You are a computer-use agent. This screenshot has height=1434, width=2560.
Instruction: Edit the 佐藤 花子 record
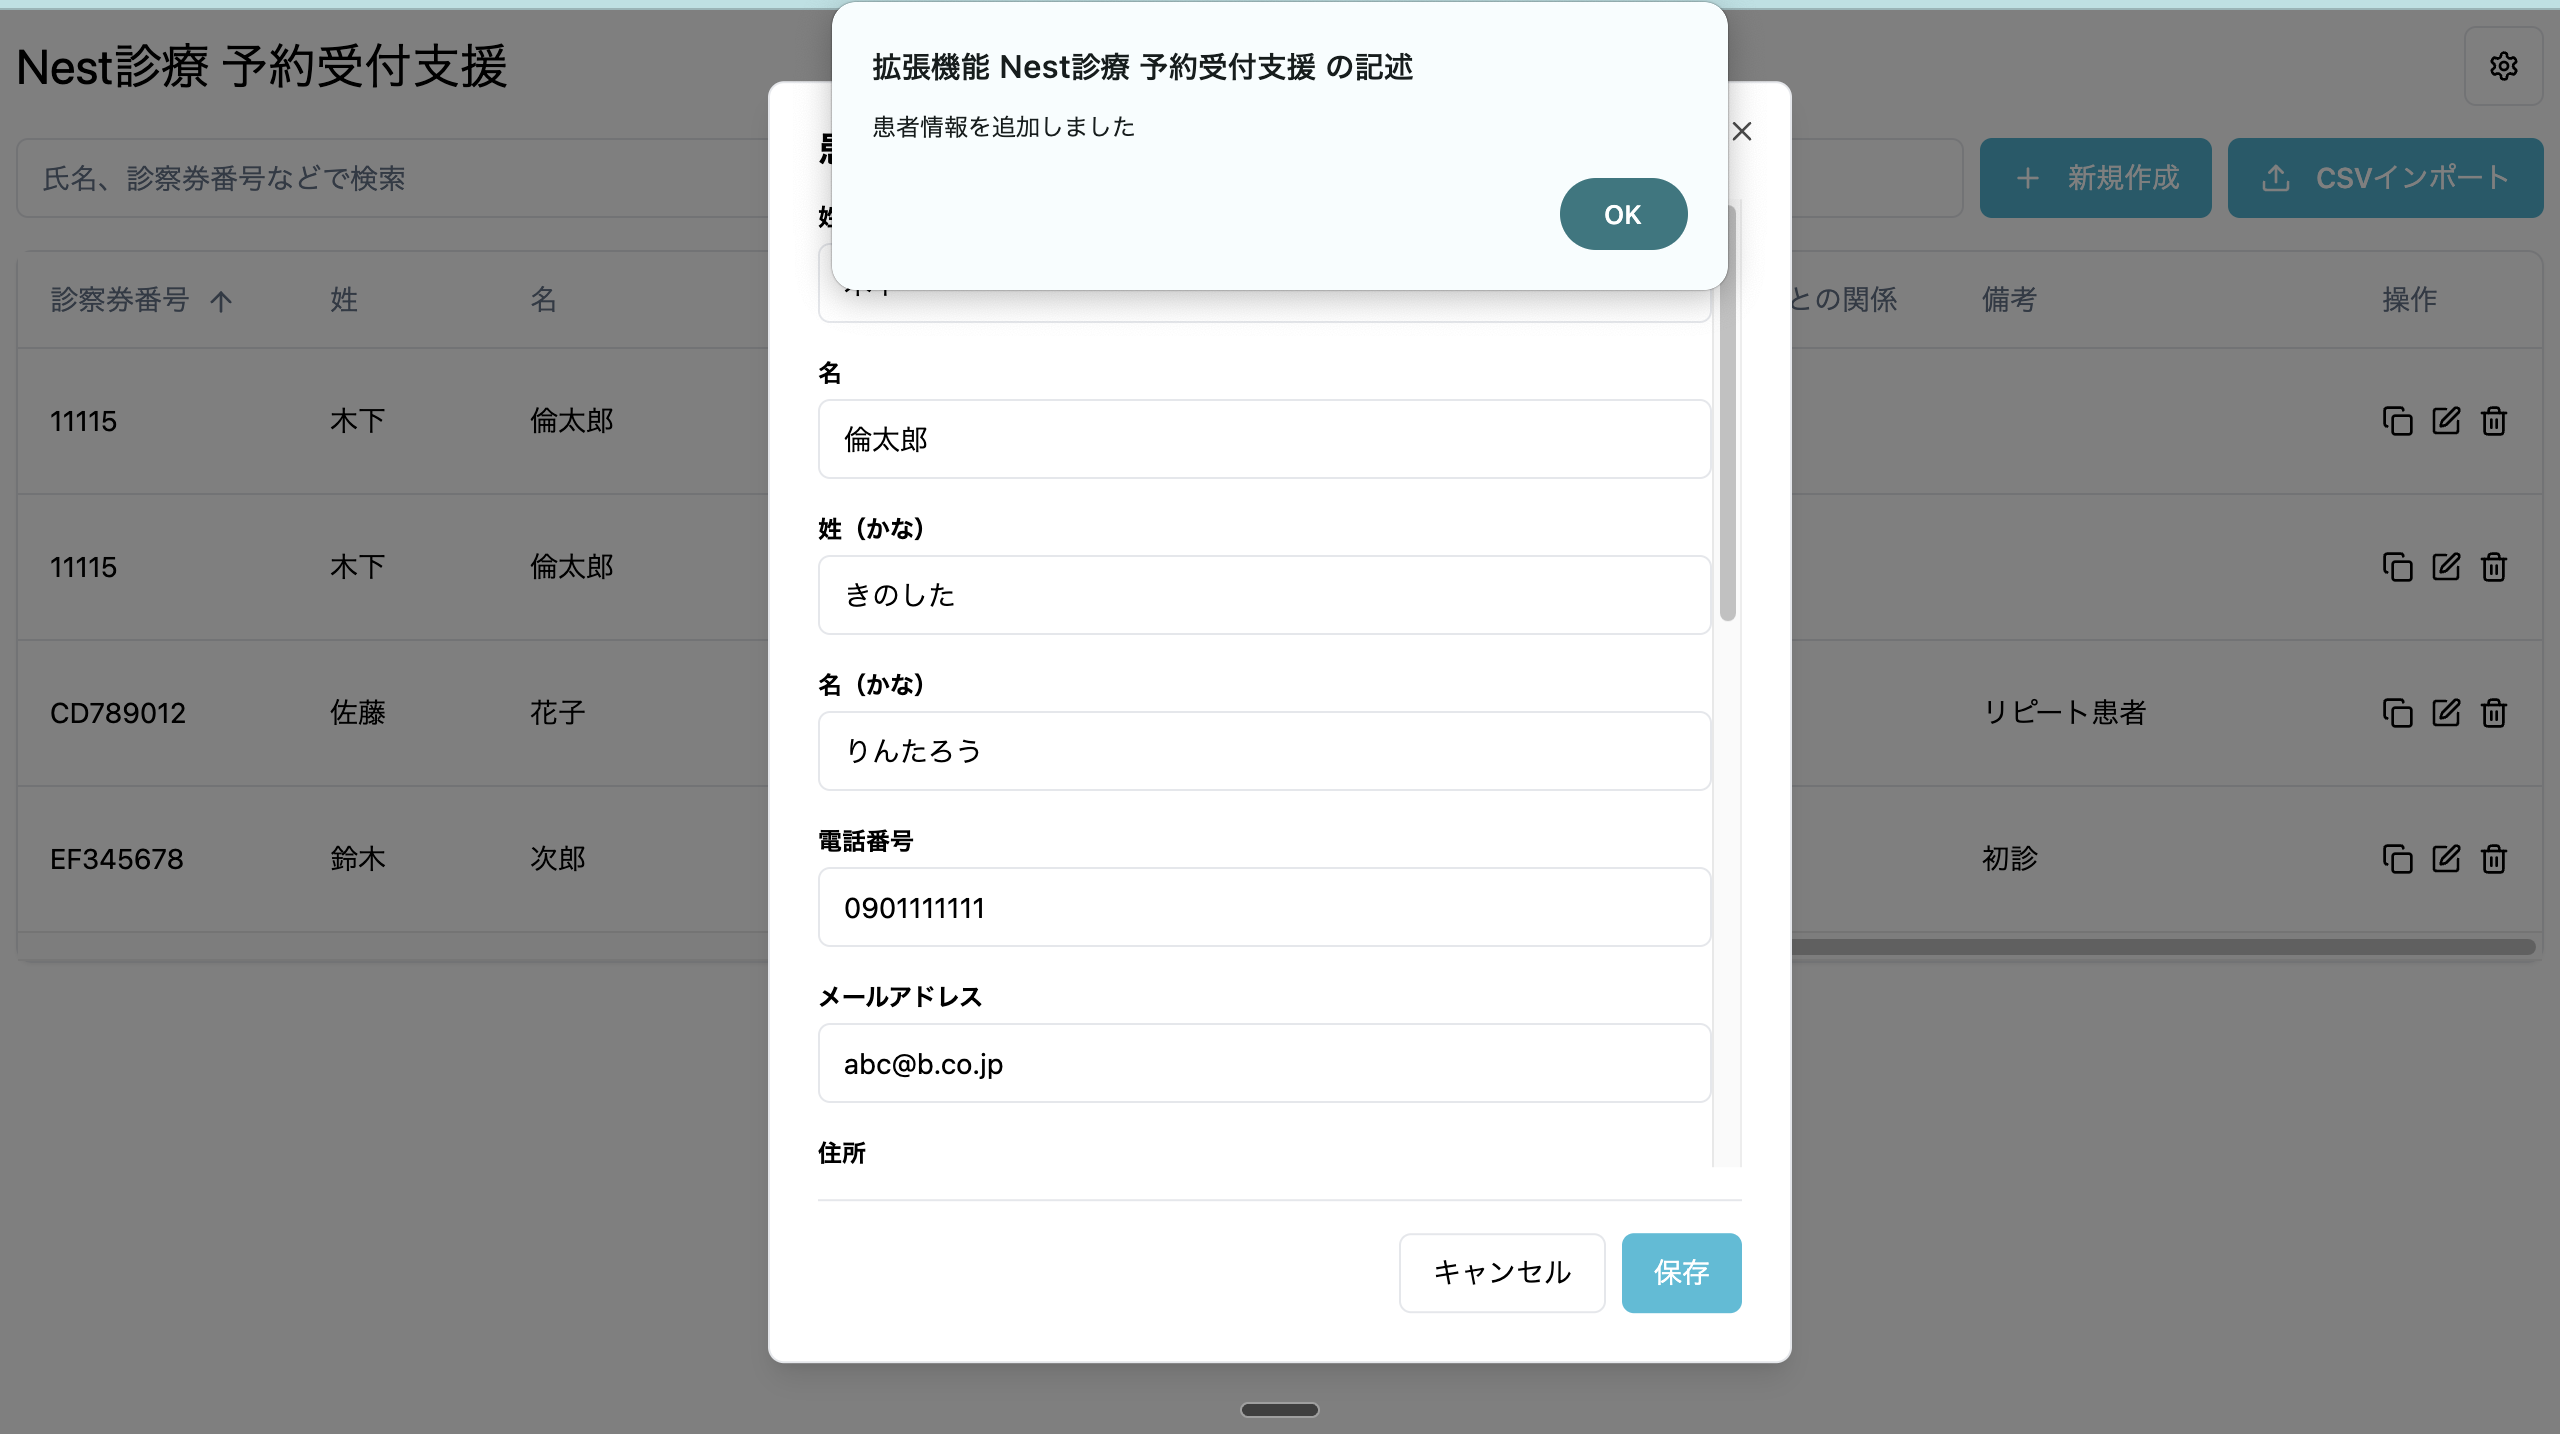point(2445,713)
